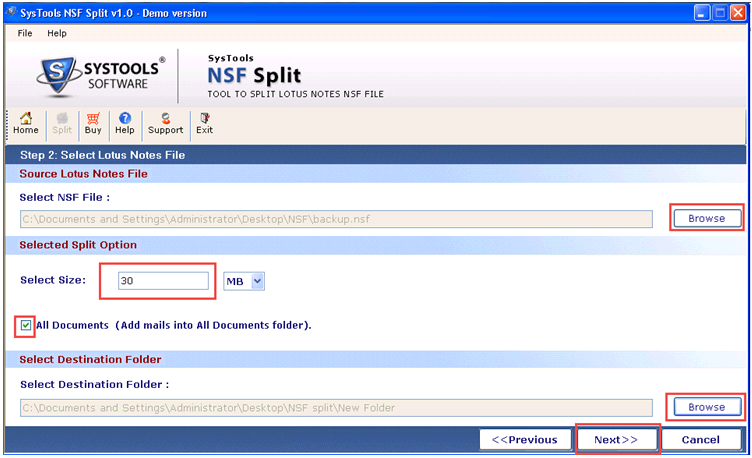Click the 'Select Size:' label
This screenshot has height=458, width=752.
click(53, 280)
